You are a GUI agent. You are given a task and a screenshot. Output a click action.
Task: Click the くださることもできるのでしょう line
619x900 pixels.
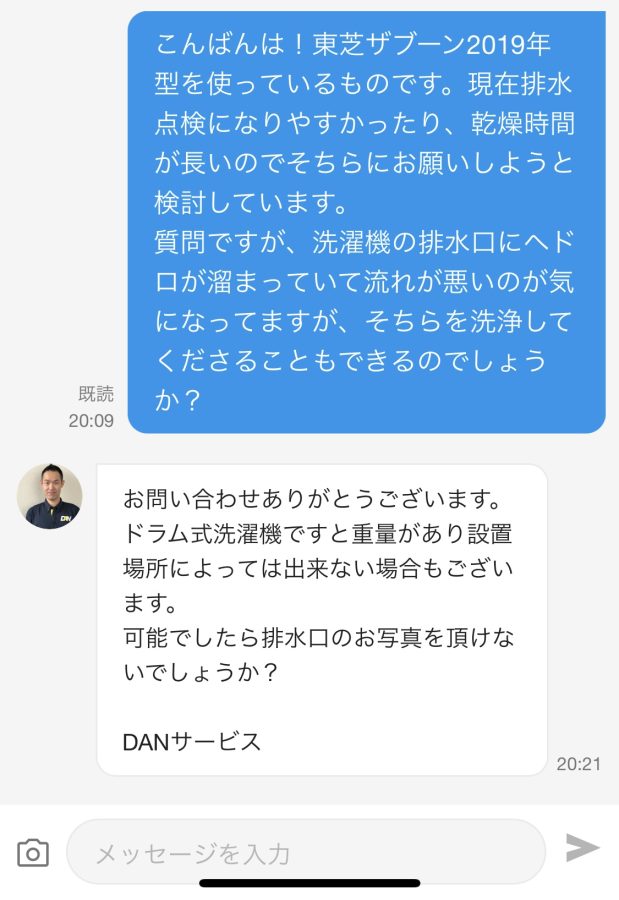[x=350, y=360]
